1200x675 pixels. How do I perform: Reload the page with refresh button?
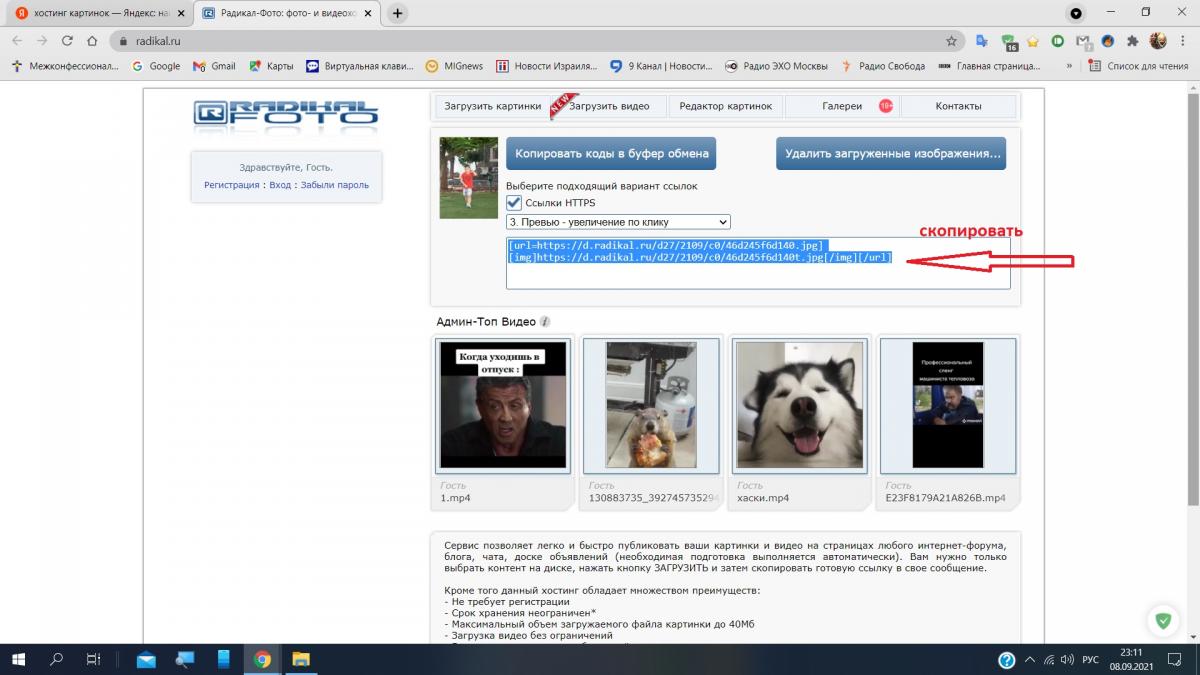[67, 41]
